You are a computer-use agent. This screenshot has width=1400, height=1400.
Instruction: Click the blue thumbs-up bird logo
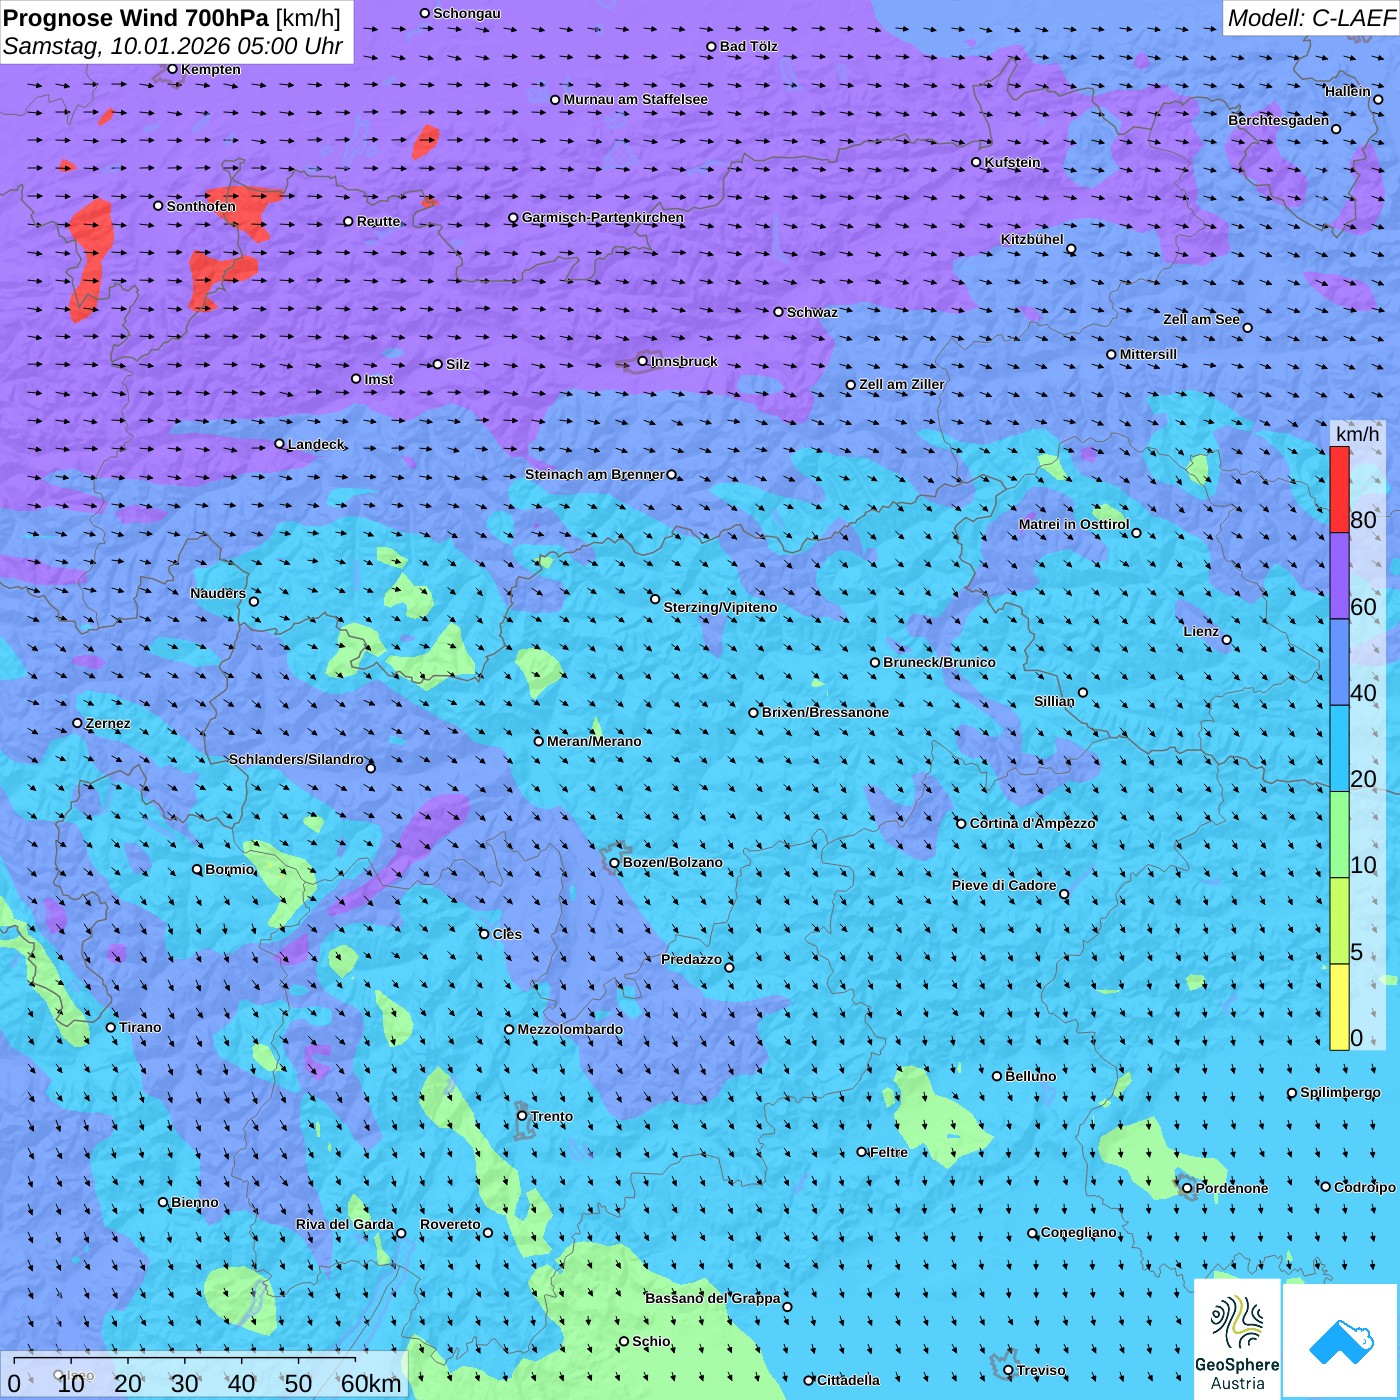[1341, 1341]
